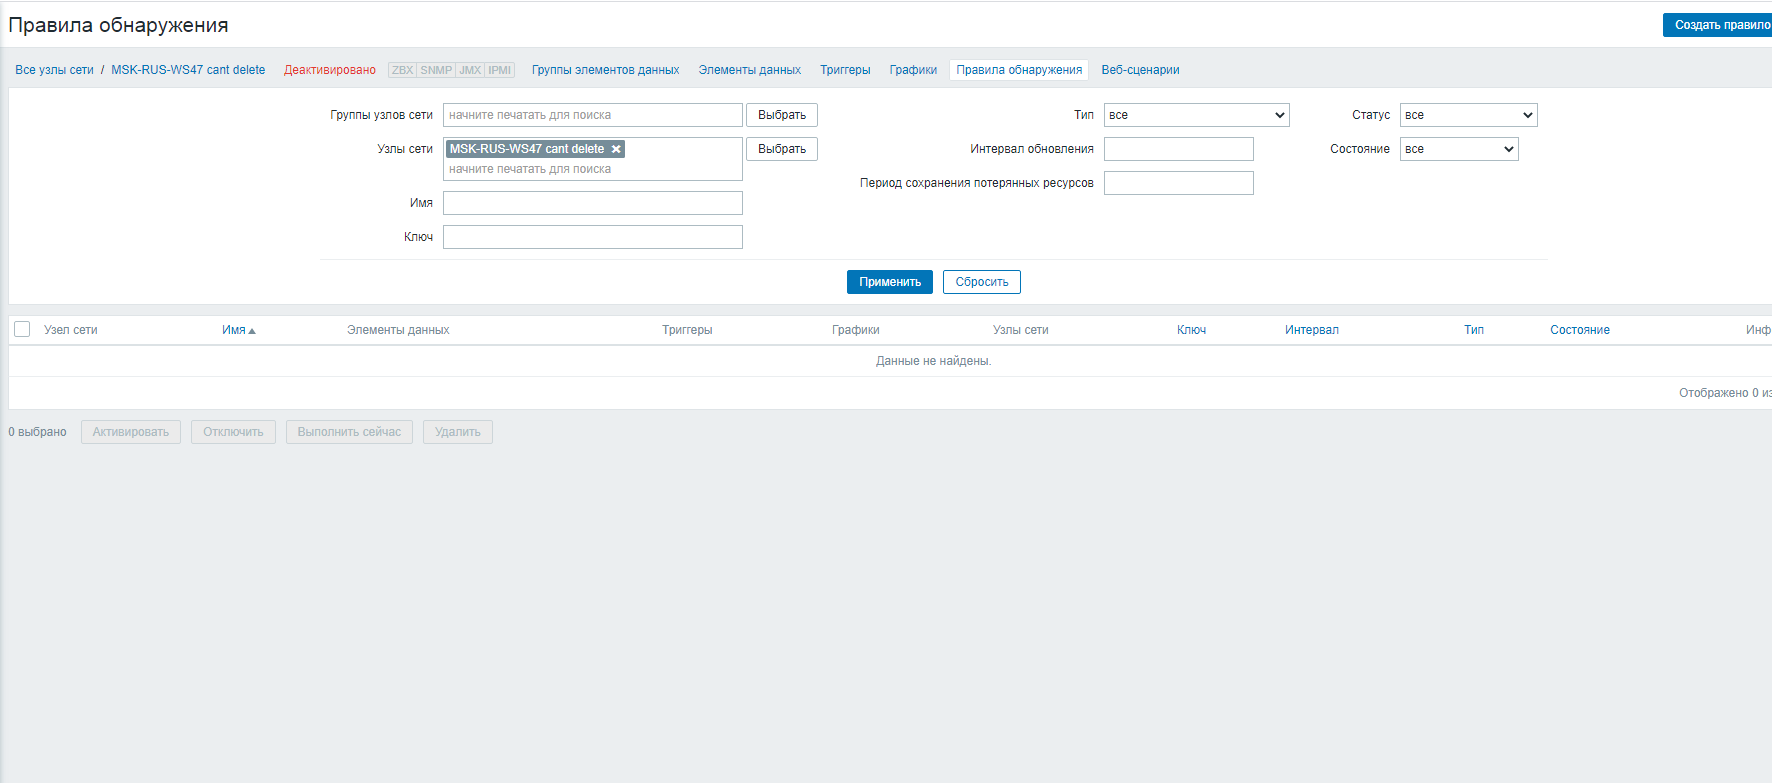Click Выбрать next to Узлы сети
The height and width of the screenshot is (783, 1772).
(x=782, y=149)
